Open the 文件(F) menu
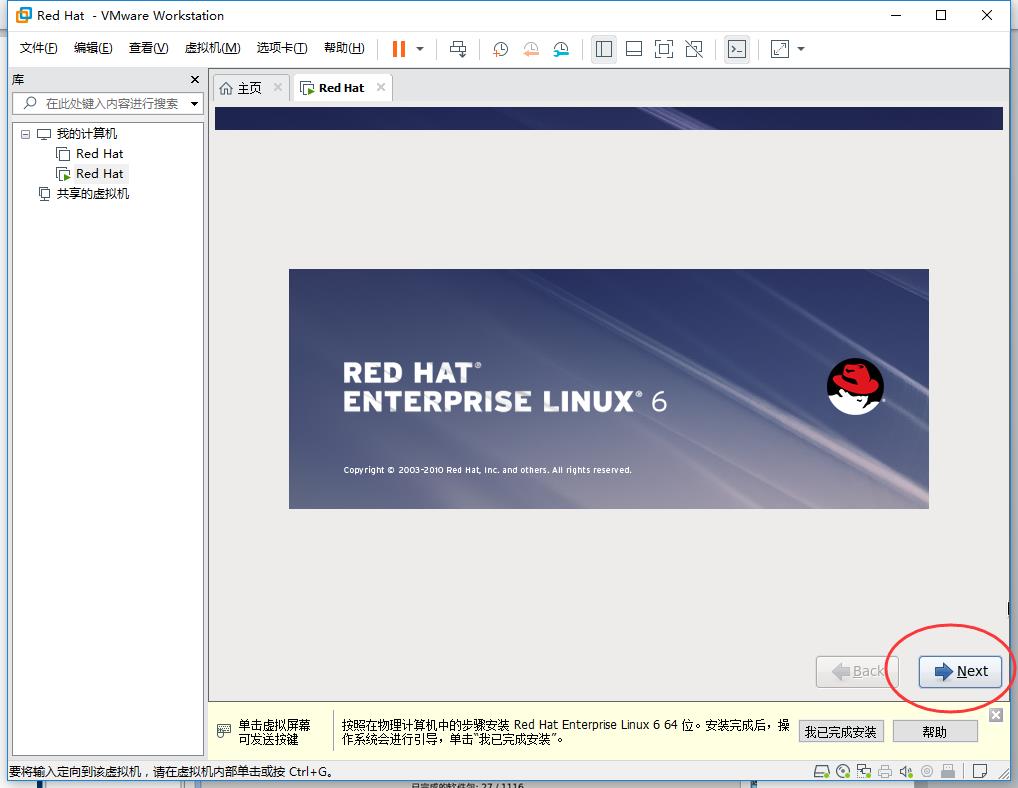This screenshot has height=788, width=1018. 38,47
